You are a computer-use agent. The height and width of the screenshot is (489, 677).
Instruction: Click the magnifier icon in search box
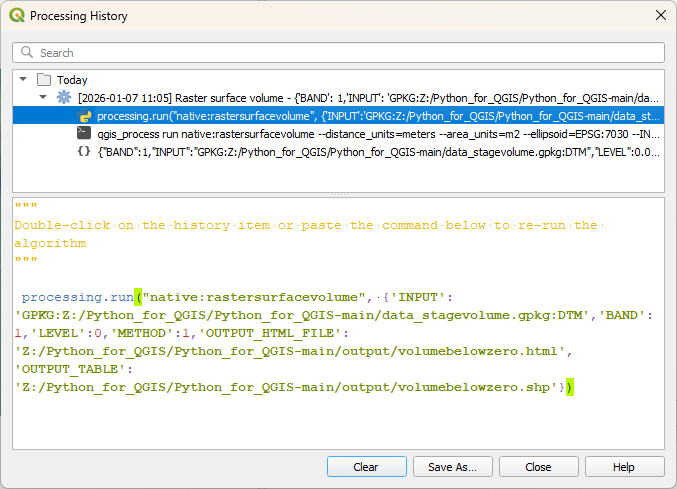[x=27, y=53]
